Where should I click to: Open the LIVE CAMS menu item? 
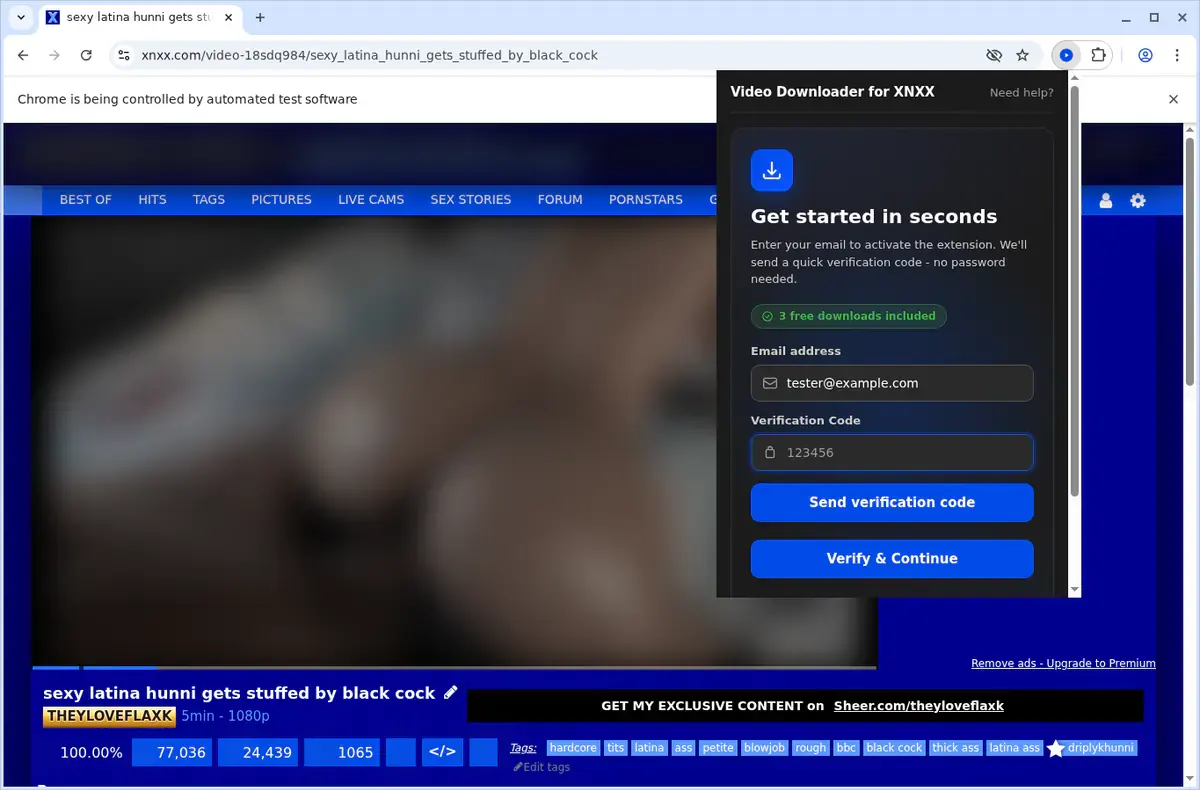[x=371, y=200]
